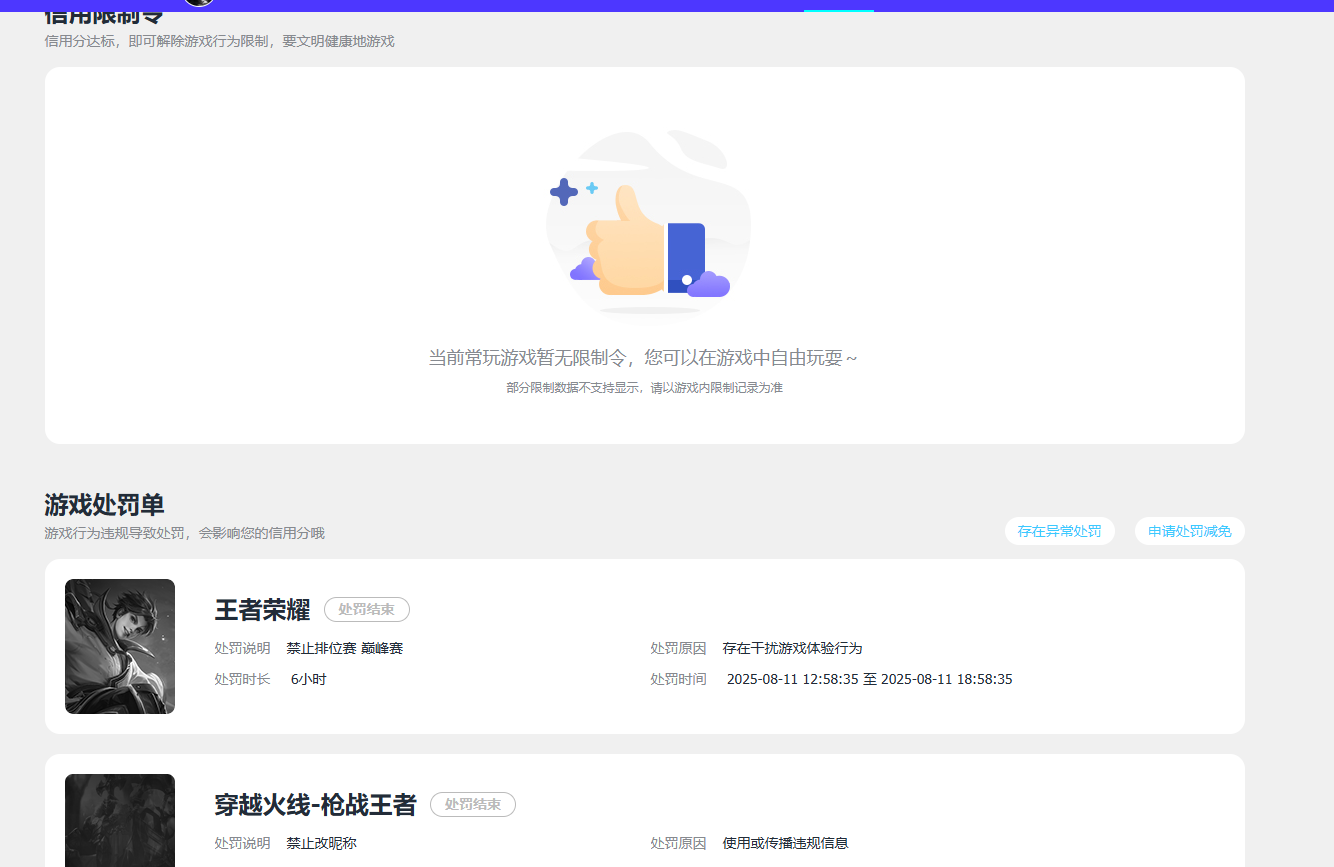Click the 游戏处罚单 section heading
This screenshot has height=867, width=1334.
coord(104,505)
